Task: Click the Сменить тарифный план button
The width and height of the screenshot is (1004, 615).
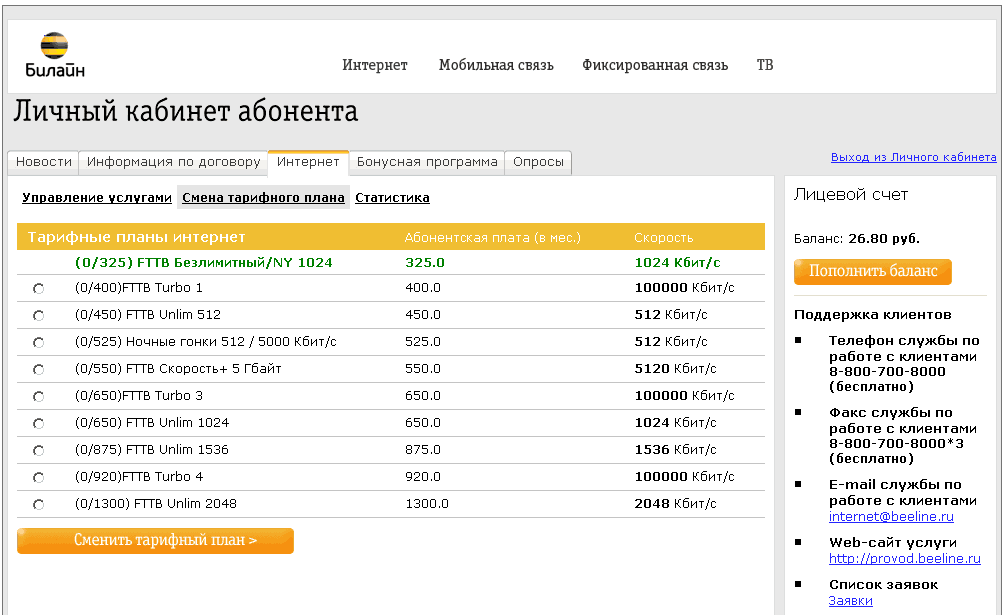Action: coord(156,541)
